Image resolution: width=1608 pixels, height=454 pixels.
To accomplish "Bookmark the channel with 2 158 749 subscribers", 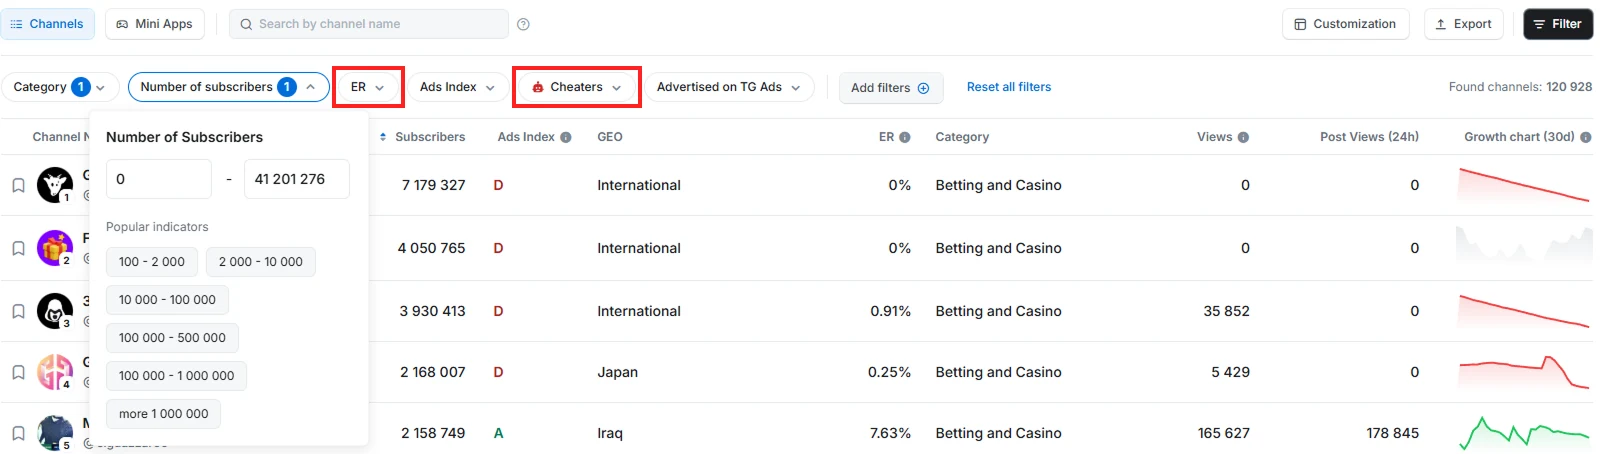I will pyautogui.click(x=18, y=433).
